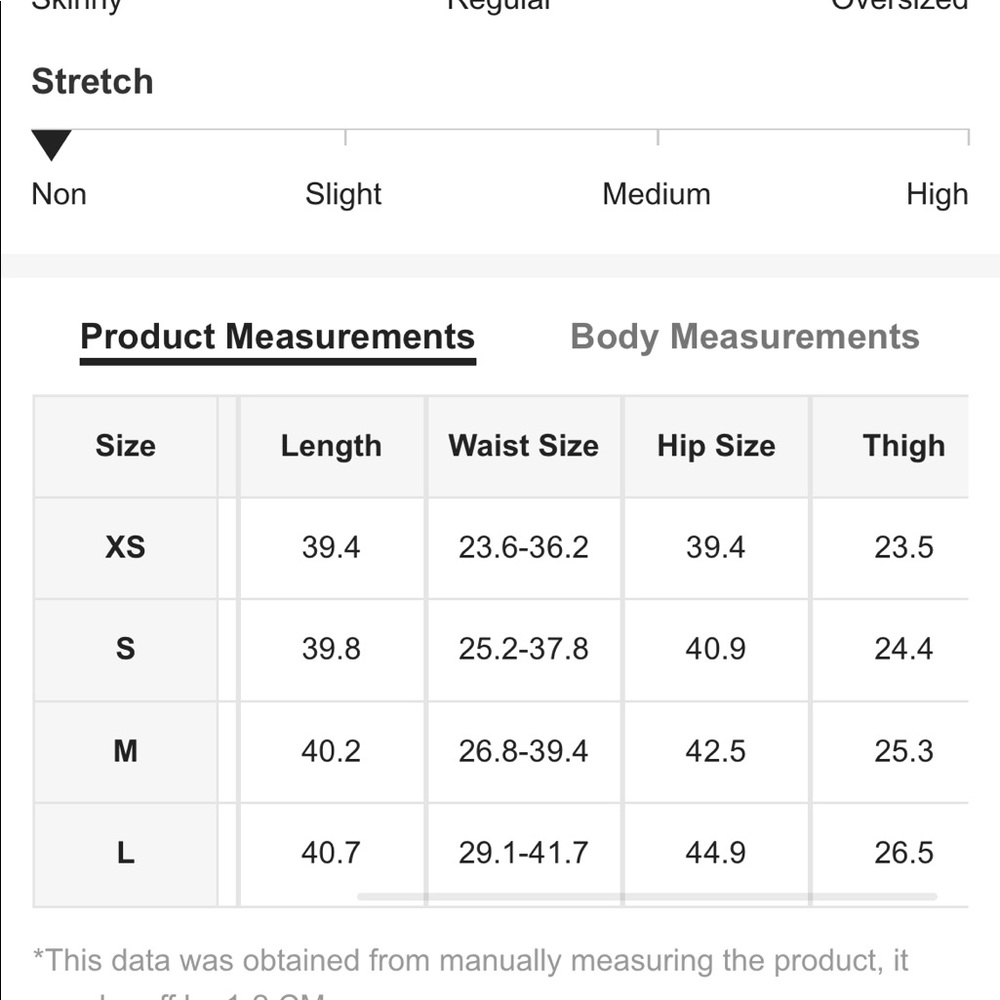The width and height of the screenshot is (1000, 1000).
Task: Click the Medium stretch level label
Action: point(656,194)
